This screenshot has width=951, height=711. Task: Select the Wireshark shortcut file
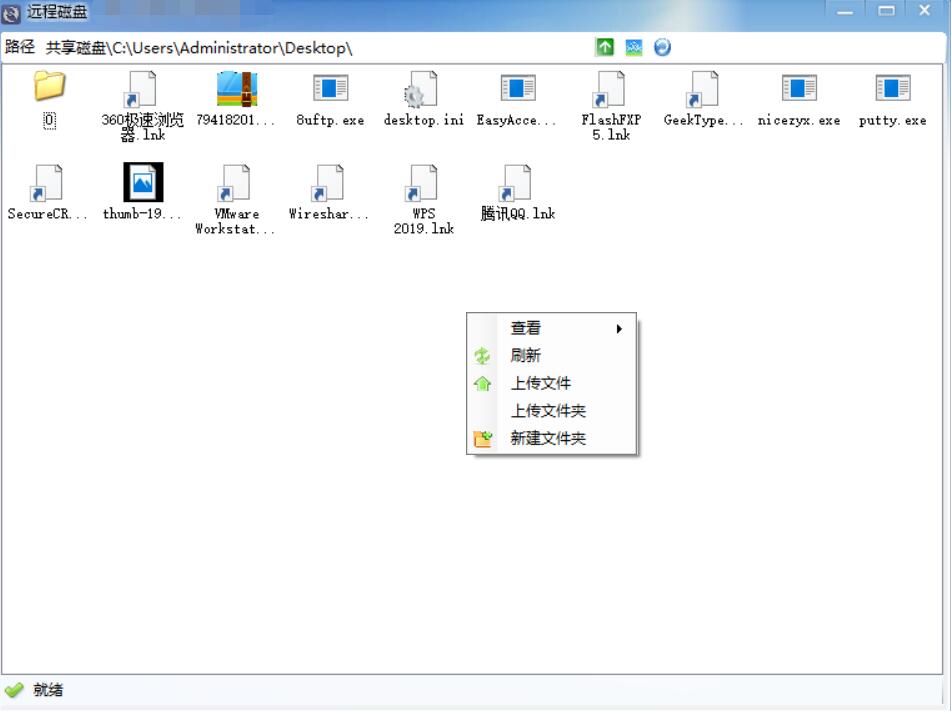click(x=329, y=184)
